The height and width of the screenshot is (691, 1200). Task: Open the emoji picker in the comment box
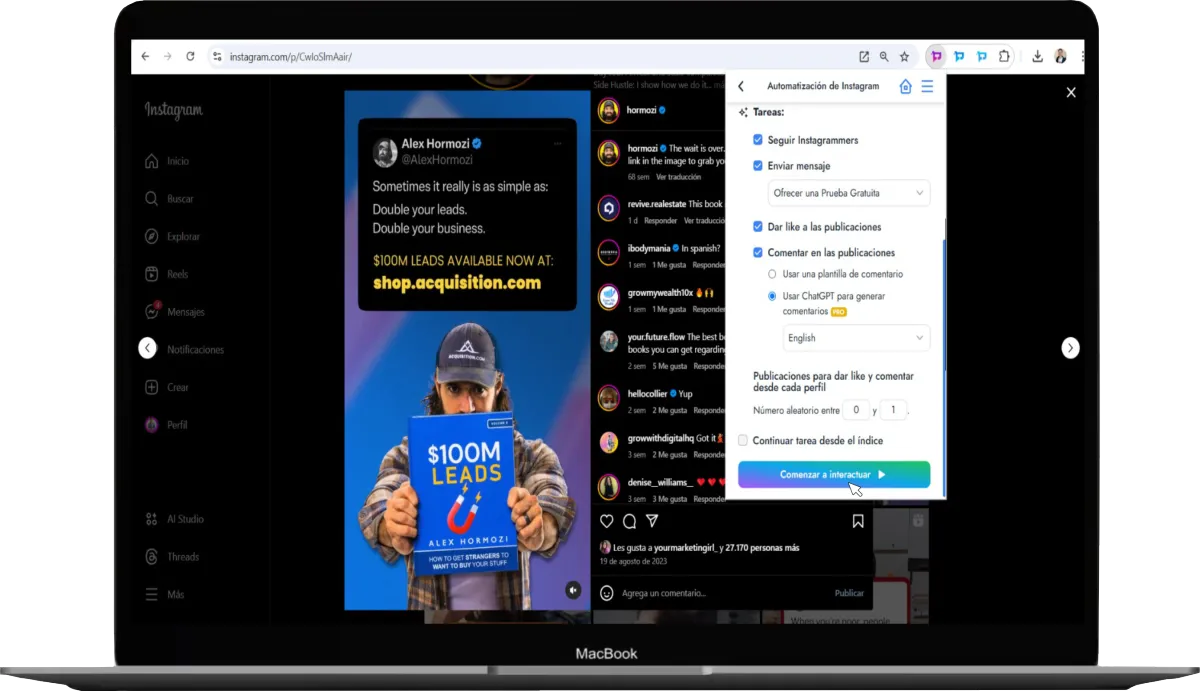(606, 593)
